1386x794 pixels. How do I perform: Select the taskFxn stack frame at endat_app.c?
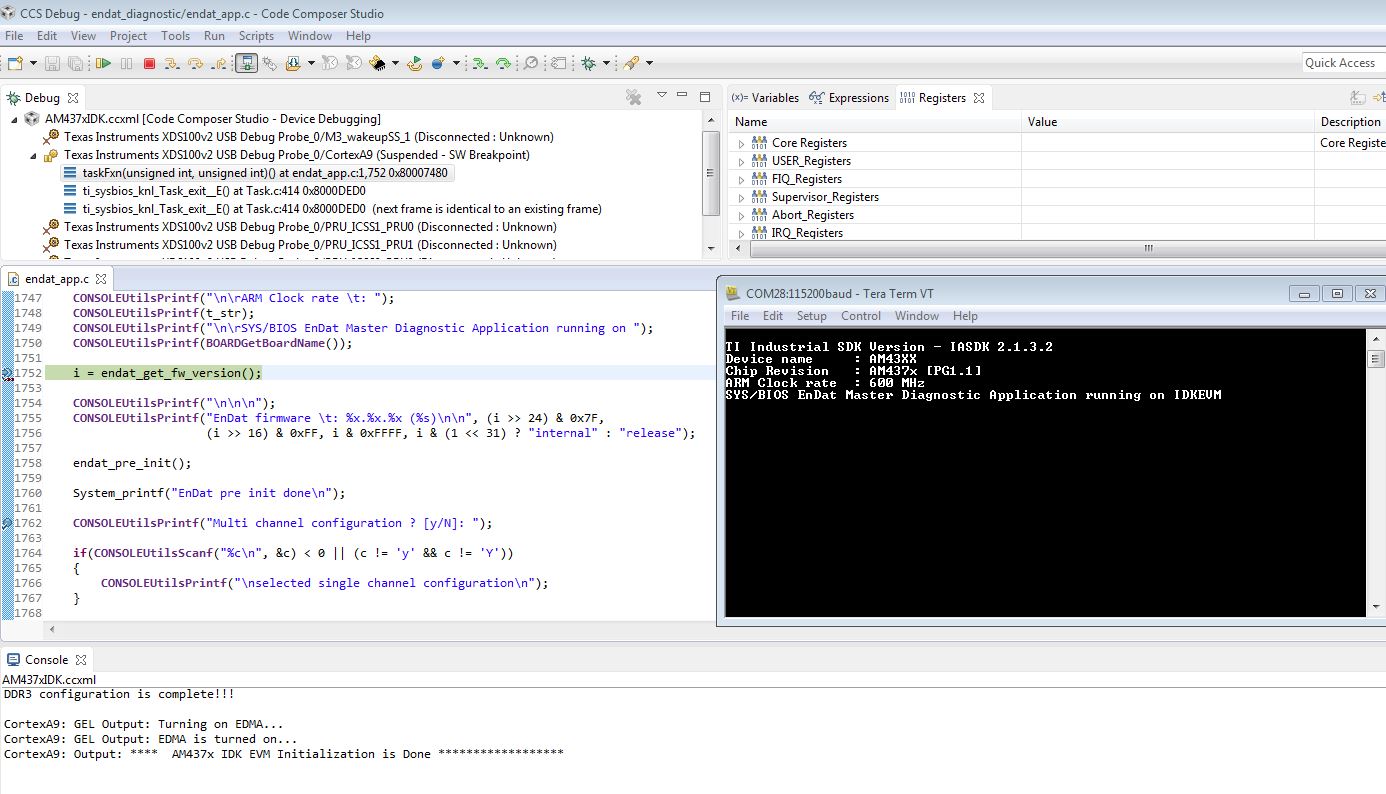click(264, 173)
